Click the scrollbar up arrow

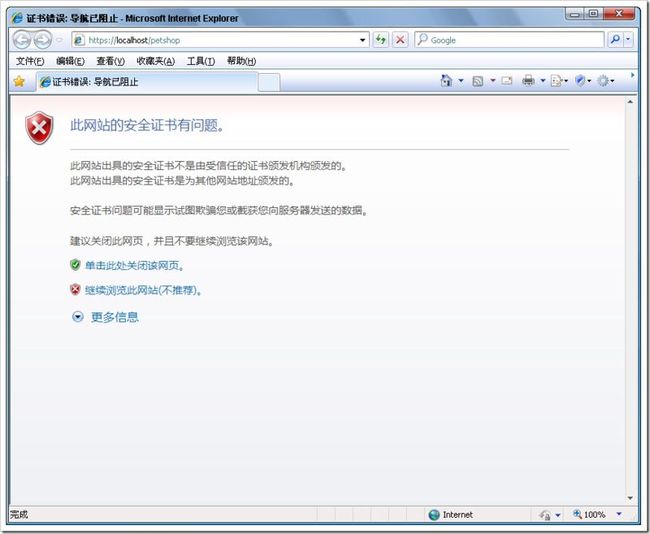click(x=630, y=102)
